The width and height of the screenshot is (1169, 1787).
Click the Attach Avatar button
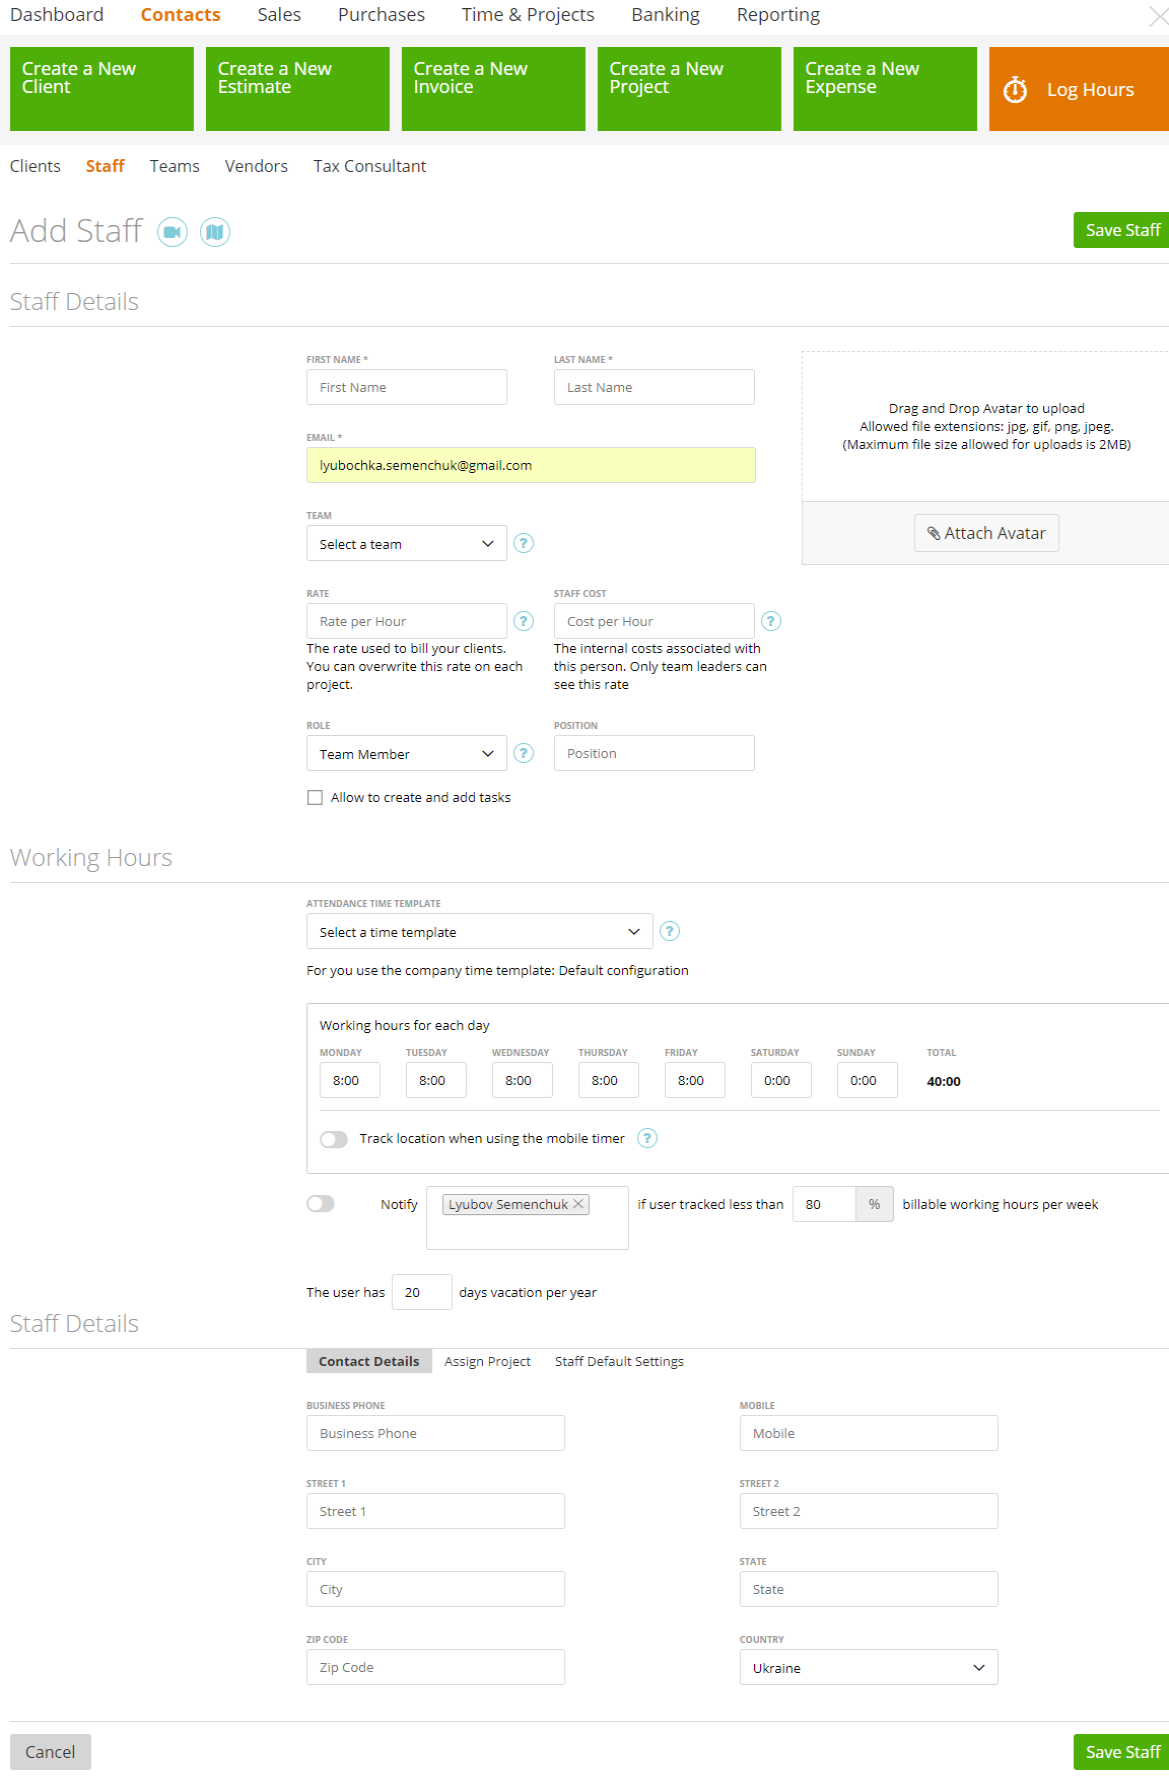[986, 533]
